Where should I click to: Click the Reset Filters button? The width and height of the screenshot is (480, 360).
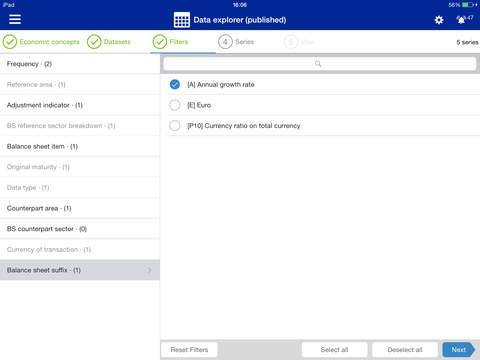click(x=189, y=350)
